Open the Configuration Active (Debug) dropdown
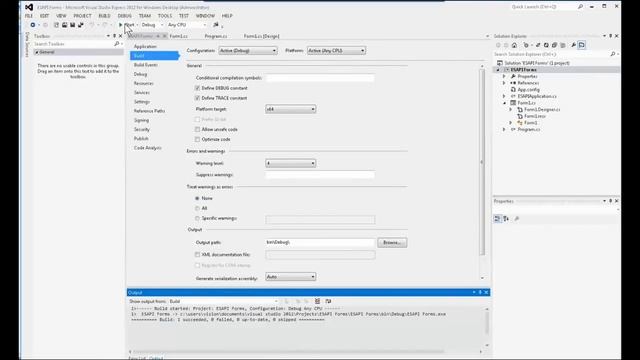 click(248, 51)
